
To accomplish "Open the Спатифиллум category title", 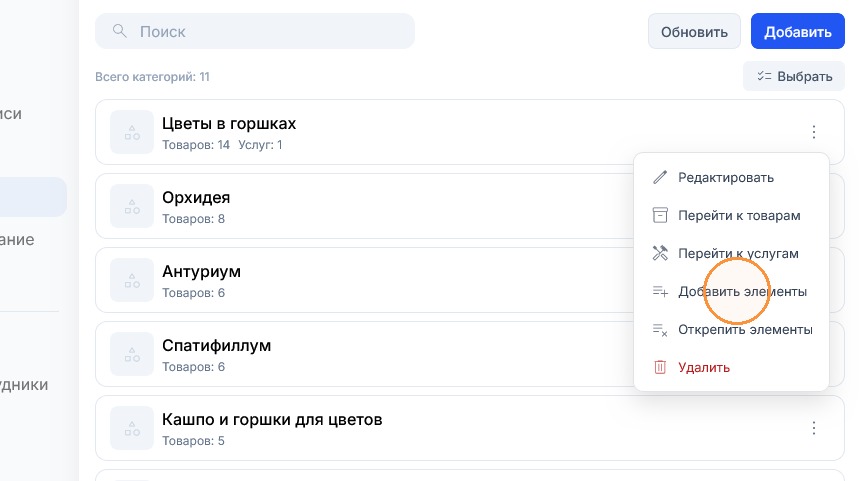I will coord(216,345).
